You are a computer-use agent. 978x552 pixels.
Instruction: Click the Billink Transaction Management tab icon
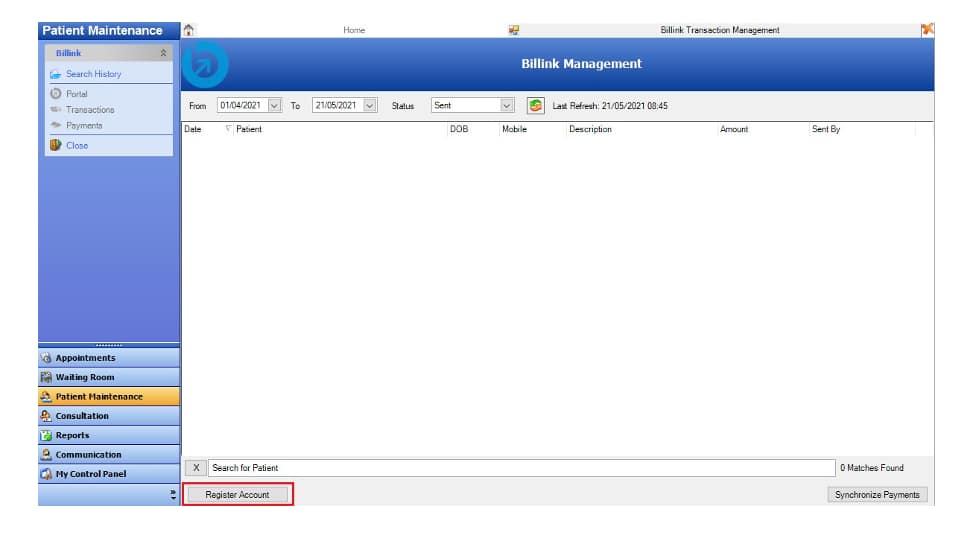coord(514,30)
